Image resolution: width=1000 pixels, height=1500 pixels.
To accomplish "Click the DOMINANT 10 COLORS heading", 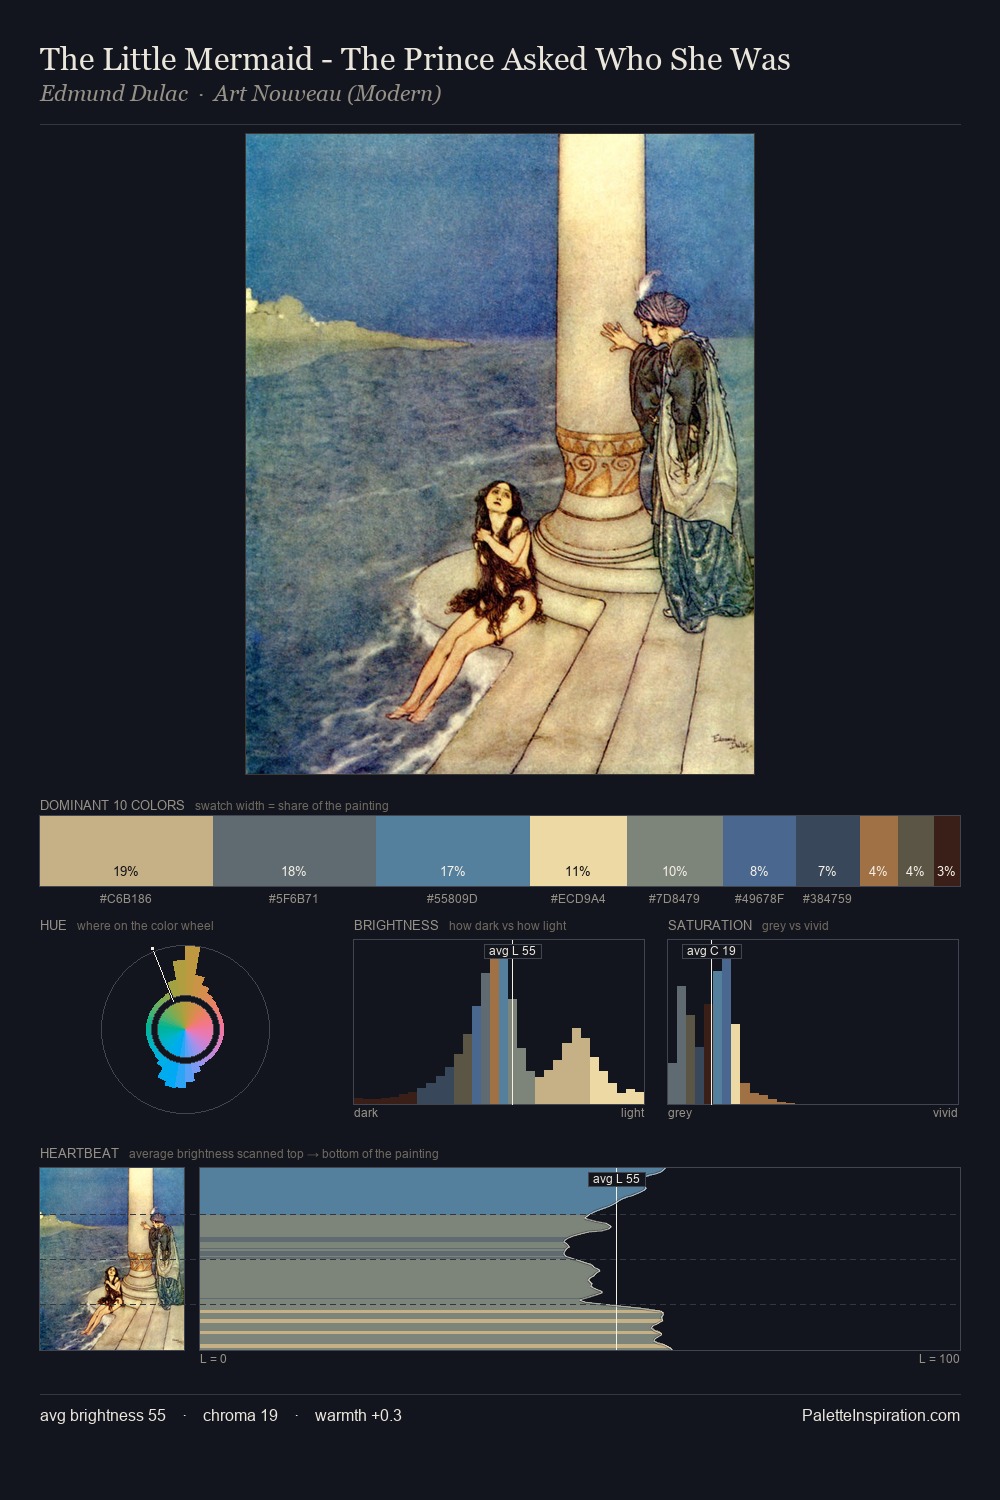I will 112,805.
